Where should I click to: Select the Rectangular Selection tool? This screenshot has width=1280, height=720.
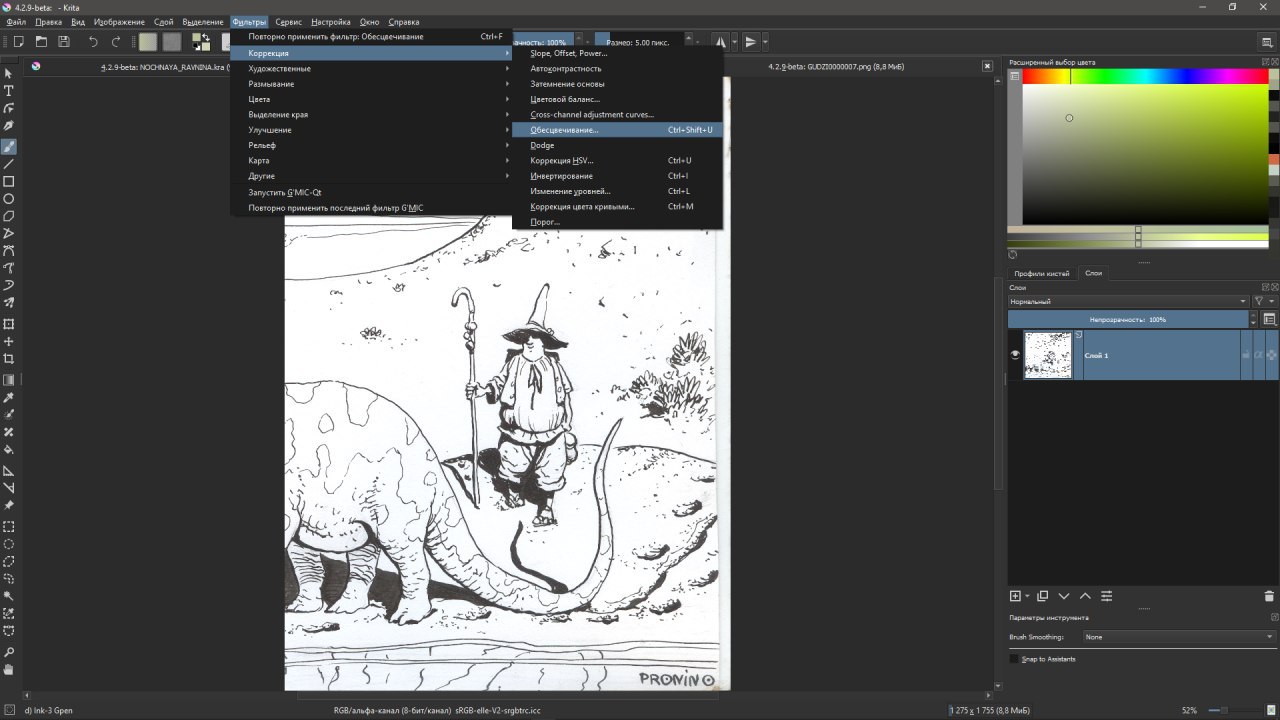(9, 527)
